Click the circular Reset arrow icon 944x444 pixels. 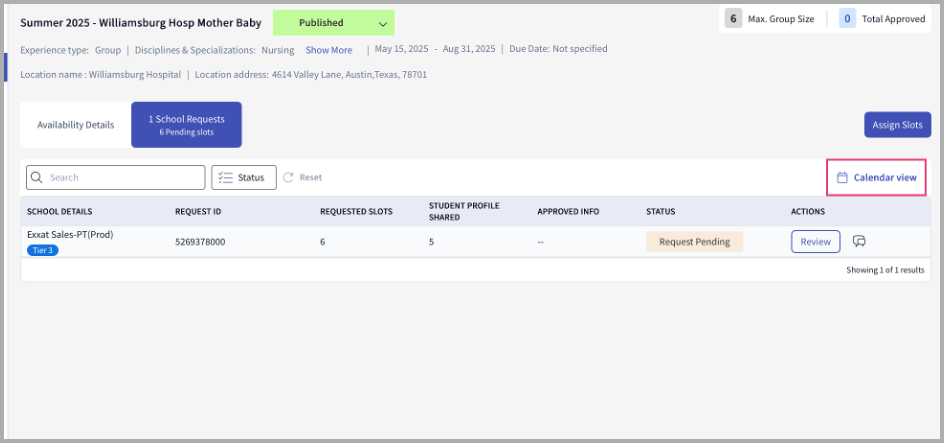pos(288,178)
